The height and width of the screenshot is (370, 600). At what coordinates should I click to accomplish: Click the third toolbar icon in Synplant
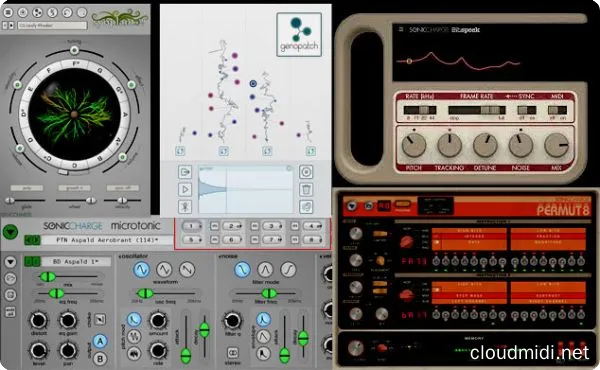(x=37, y=13)
